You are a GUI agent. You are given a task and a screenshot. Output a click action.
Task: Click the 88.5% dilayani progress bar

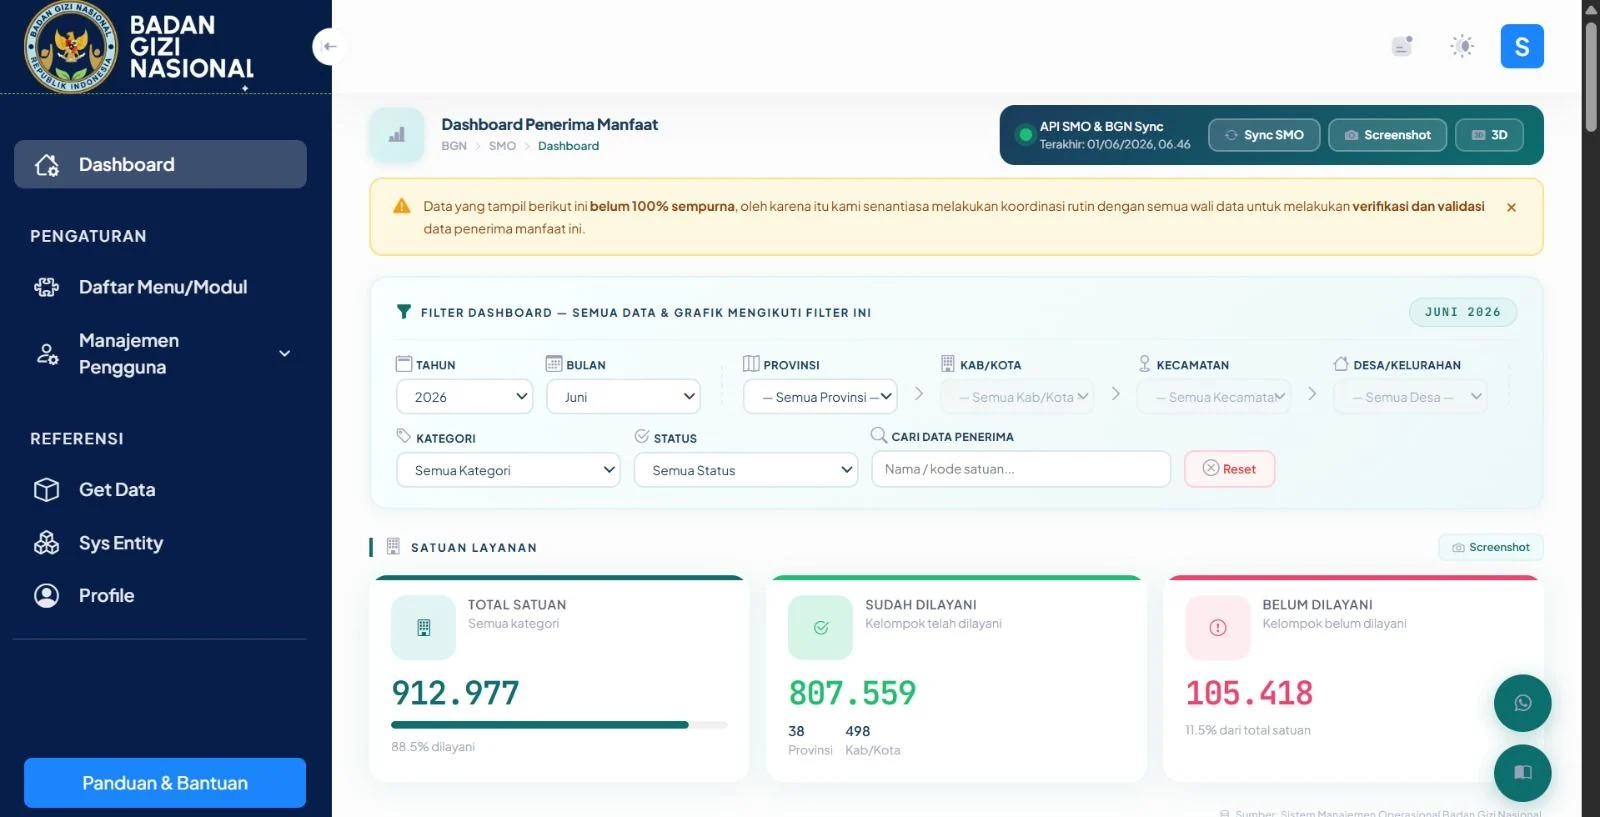[559, 724]
